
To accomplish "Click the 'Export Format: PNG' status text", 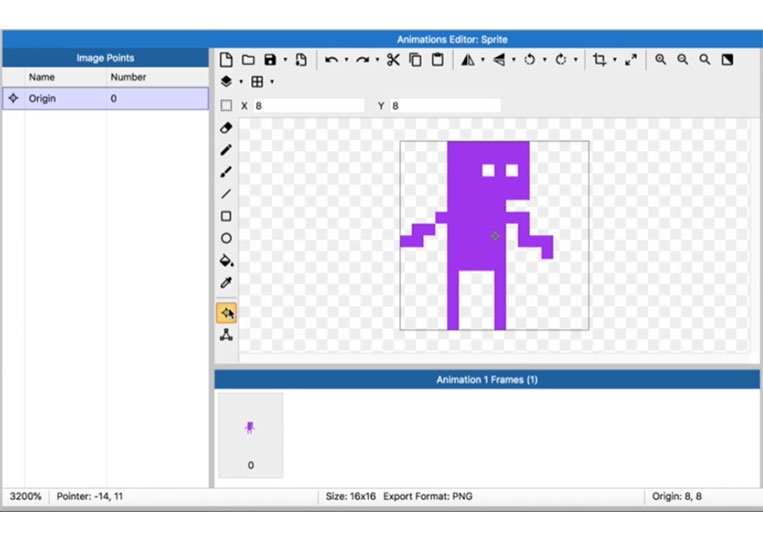I will (428, 497).
